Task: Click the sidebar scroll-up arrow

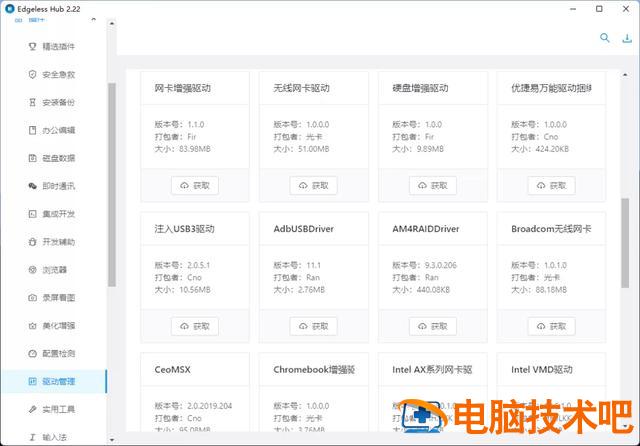Action: (112, 24)
